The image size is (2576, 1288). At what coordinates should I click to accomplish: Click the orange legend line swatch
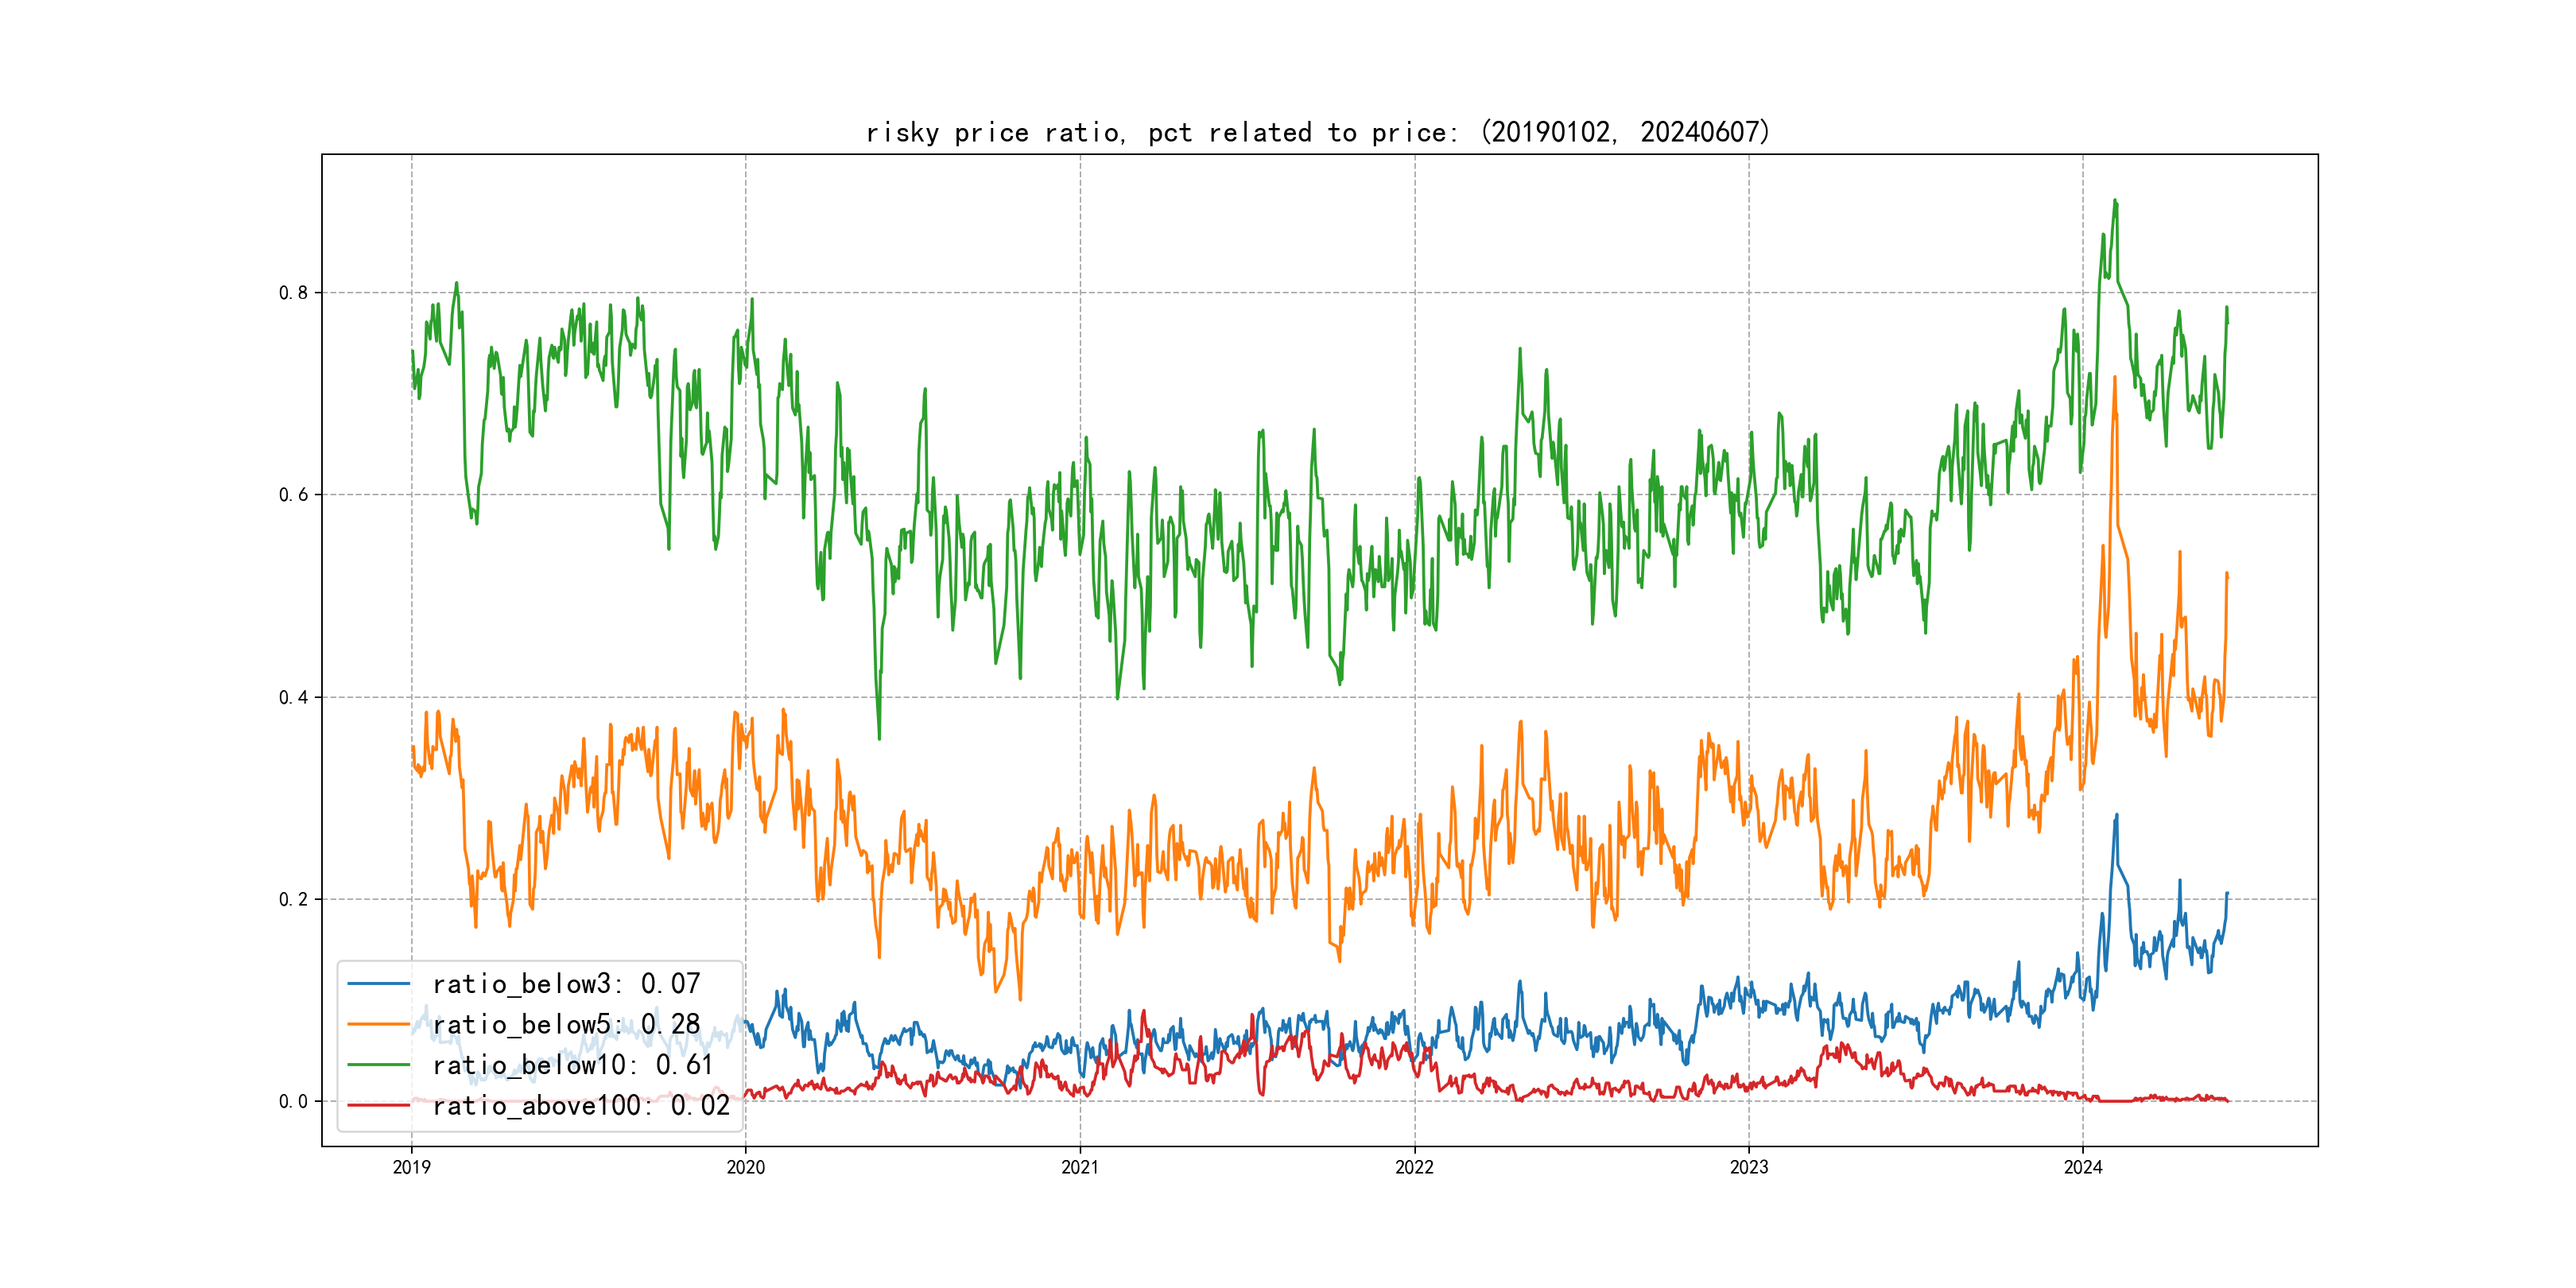pyautogui.click(x=378, y=1024)
